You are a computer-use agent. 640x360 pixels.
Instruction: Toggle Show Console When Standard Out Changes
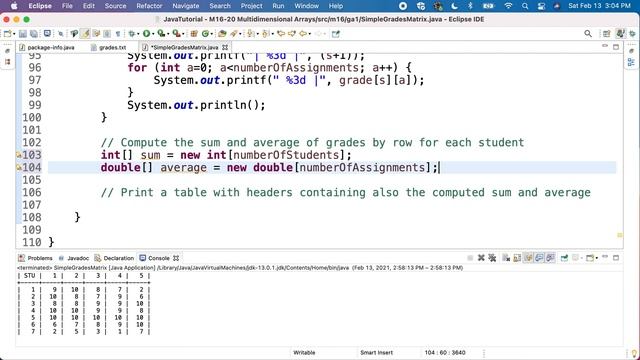click(x=539, y=258)
